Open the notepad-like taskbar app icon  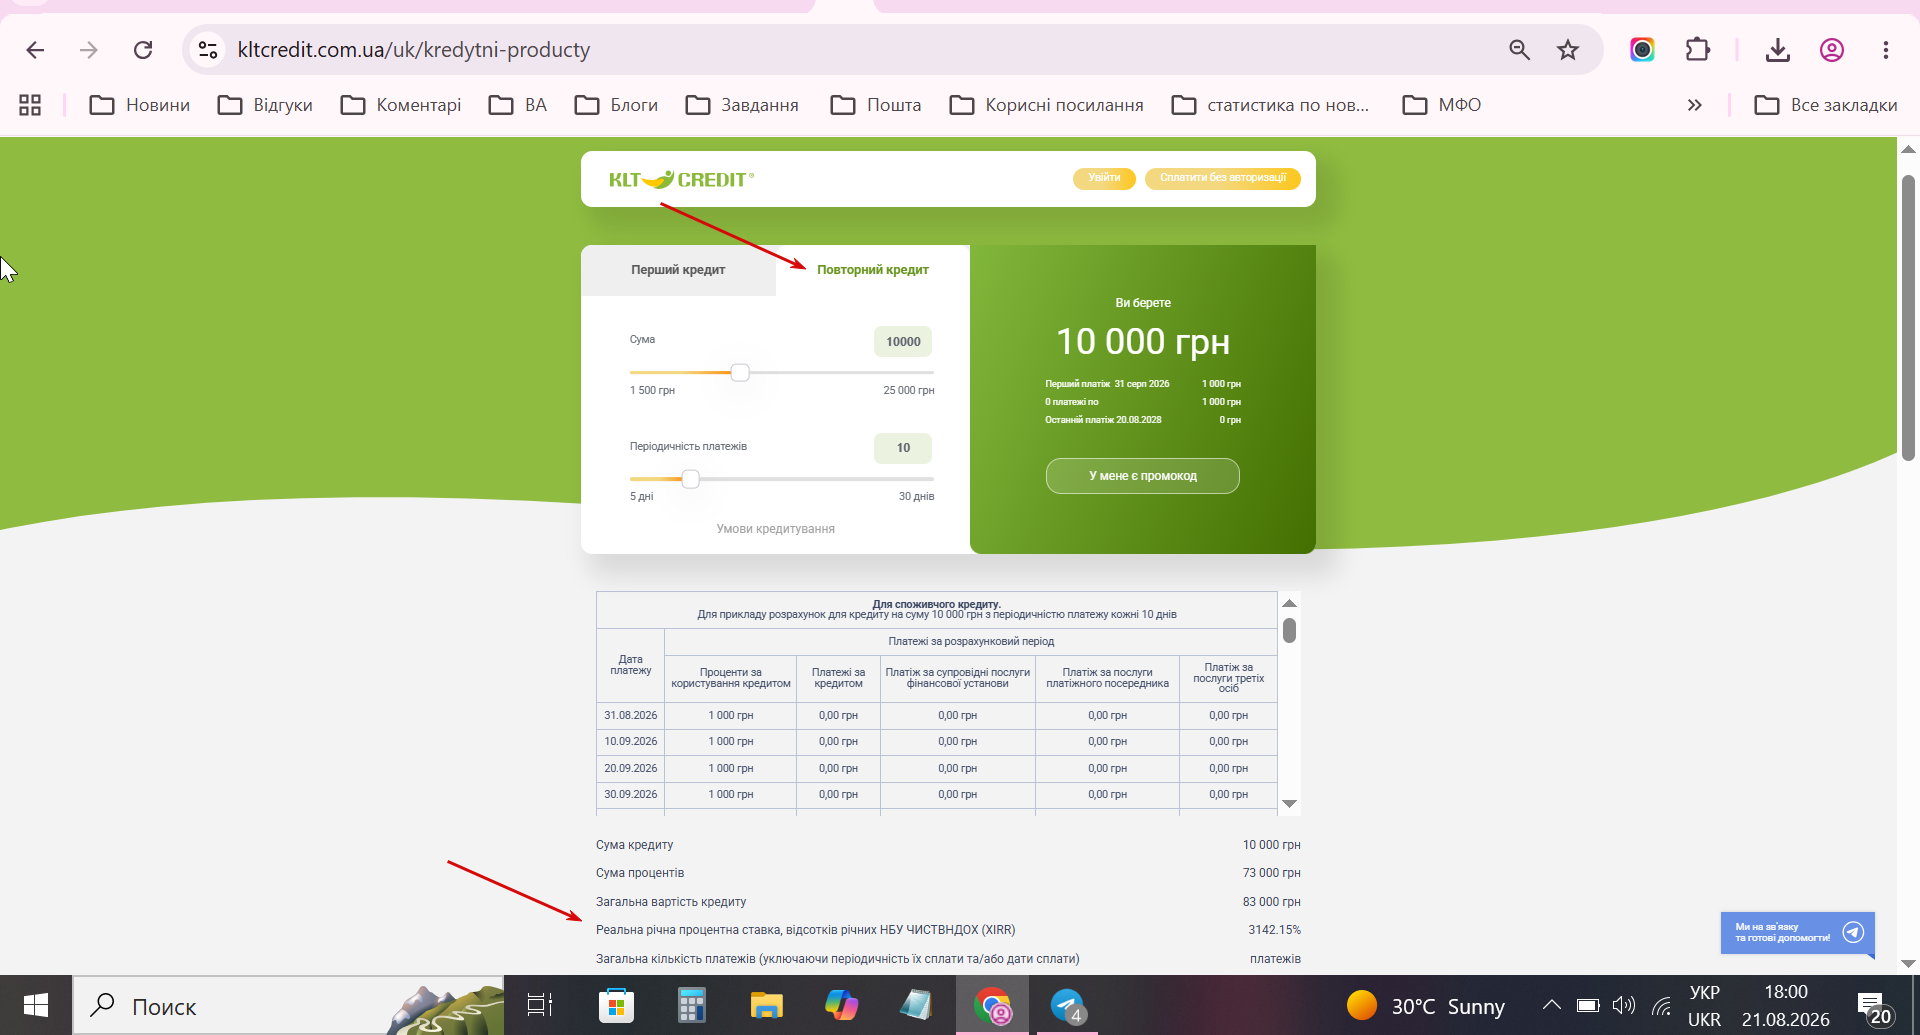pyautogui.click(x=916, y=1006)
